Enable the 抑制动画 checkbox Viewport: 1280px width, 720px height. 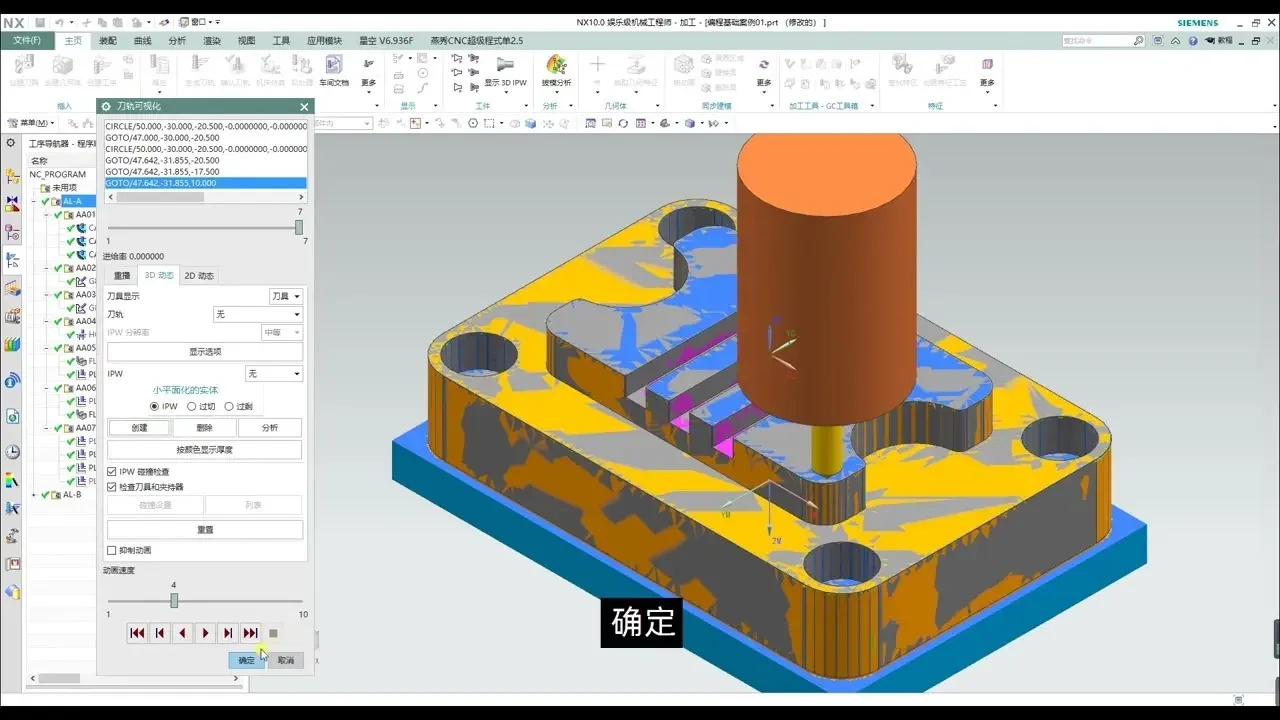[x=112, y=551]
